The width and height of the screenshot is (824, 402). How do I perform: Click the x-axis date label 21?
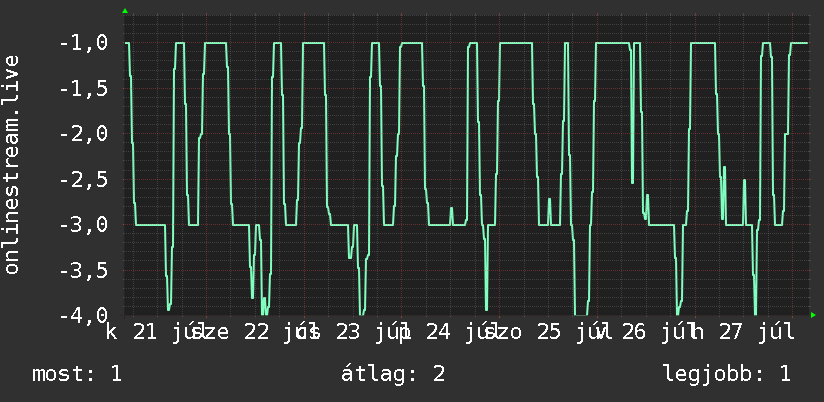tap(145, 333)
